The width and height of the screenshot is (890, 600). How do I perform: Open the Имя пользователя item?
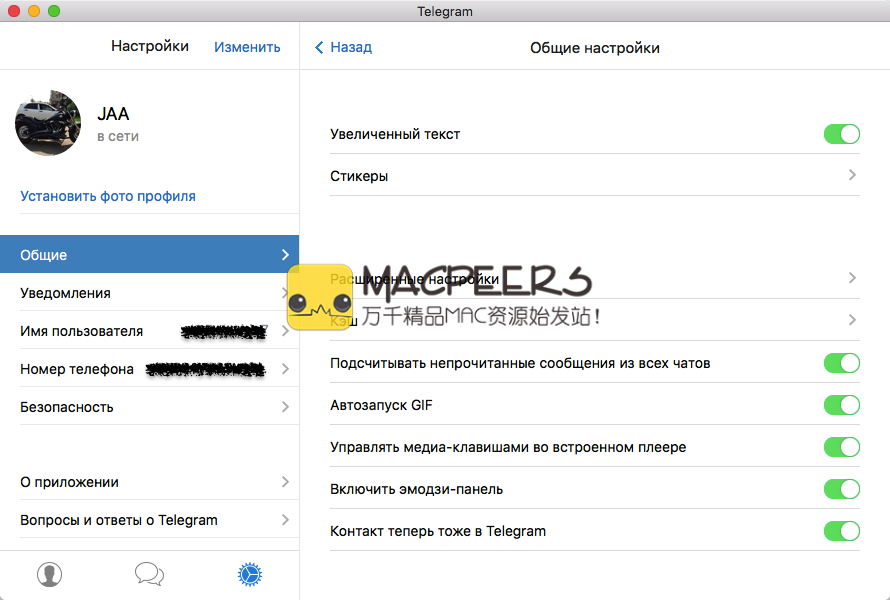(x=149, y=331)
